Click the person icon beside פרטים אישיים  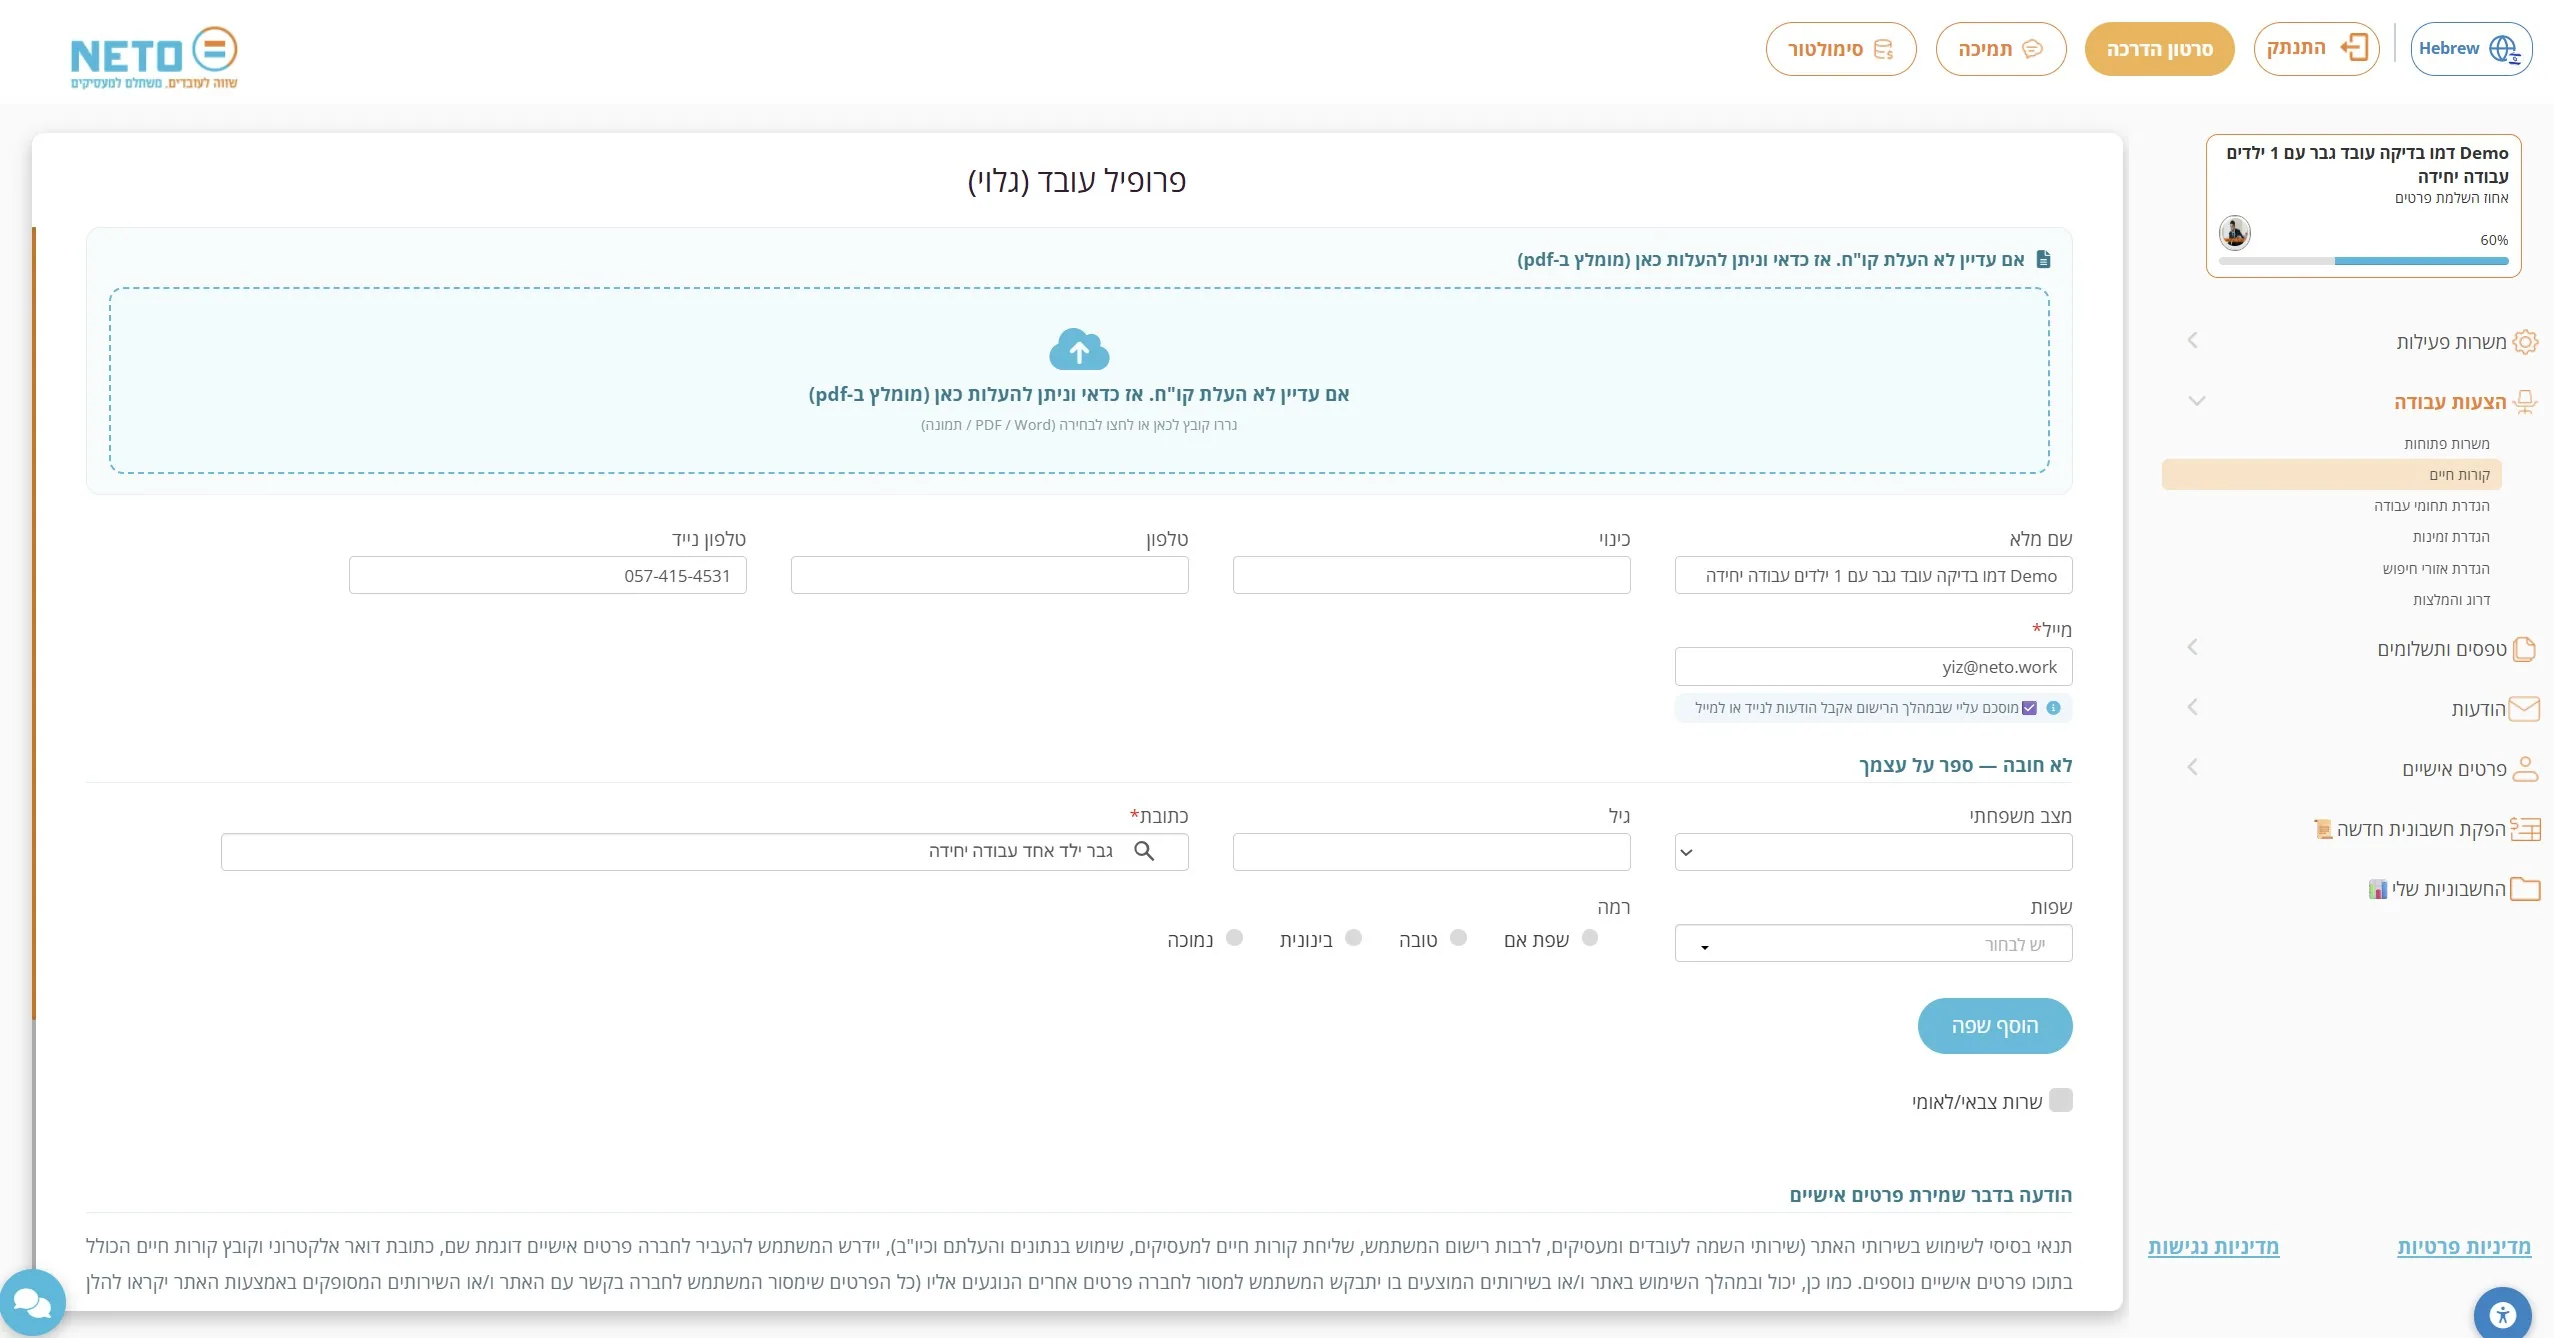pos(2526,769)
